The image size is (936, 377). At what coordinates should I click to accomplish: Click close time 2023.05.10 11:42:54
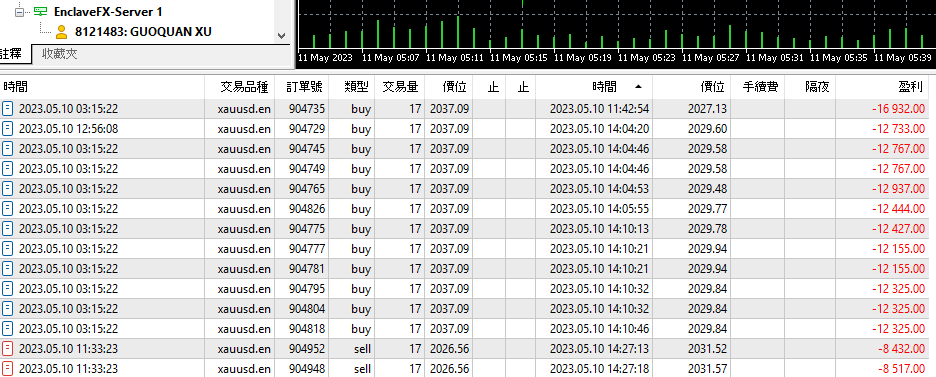(599, 109)
